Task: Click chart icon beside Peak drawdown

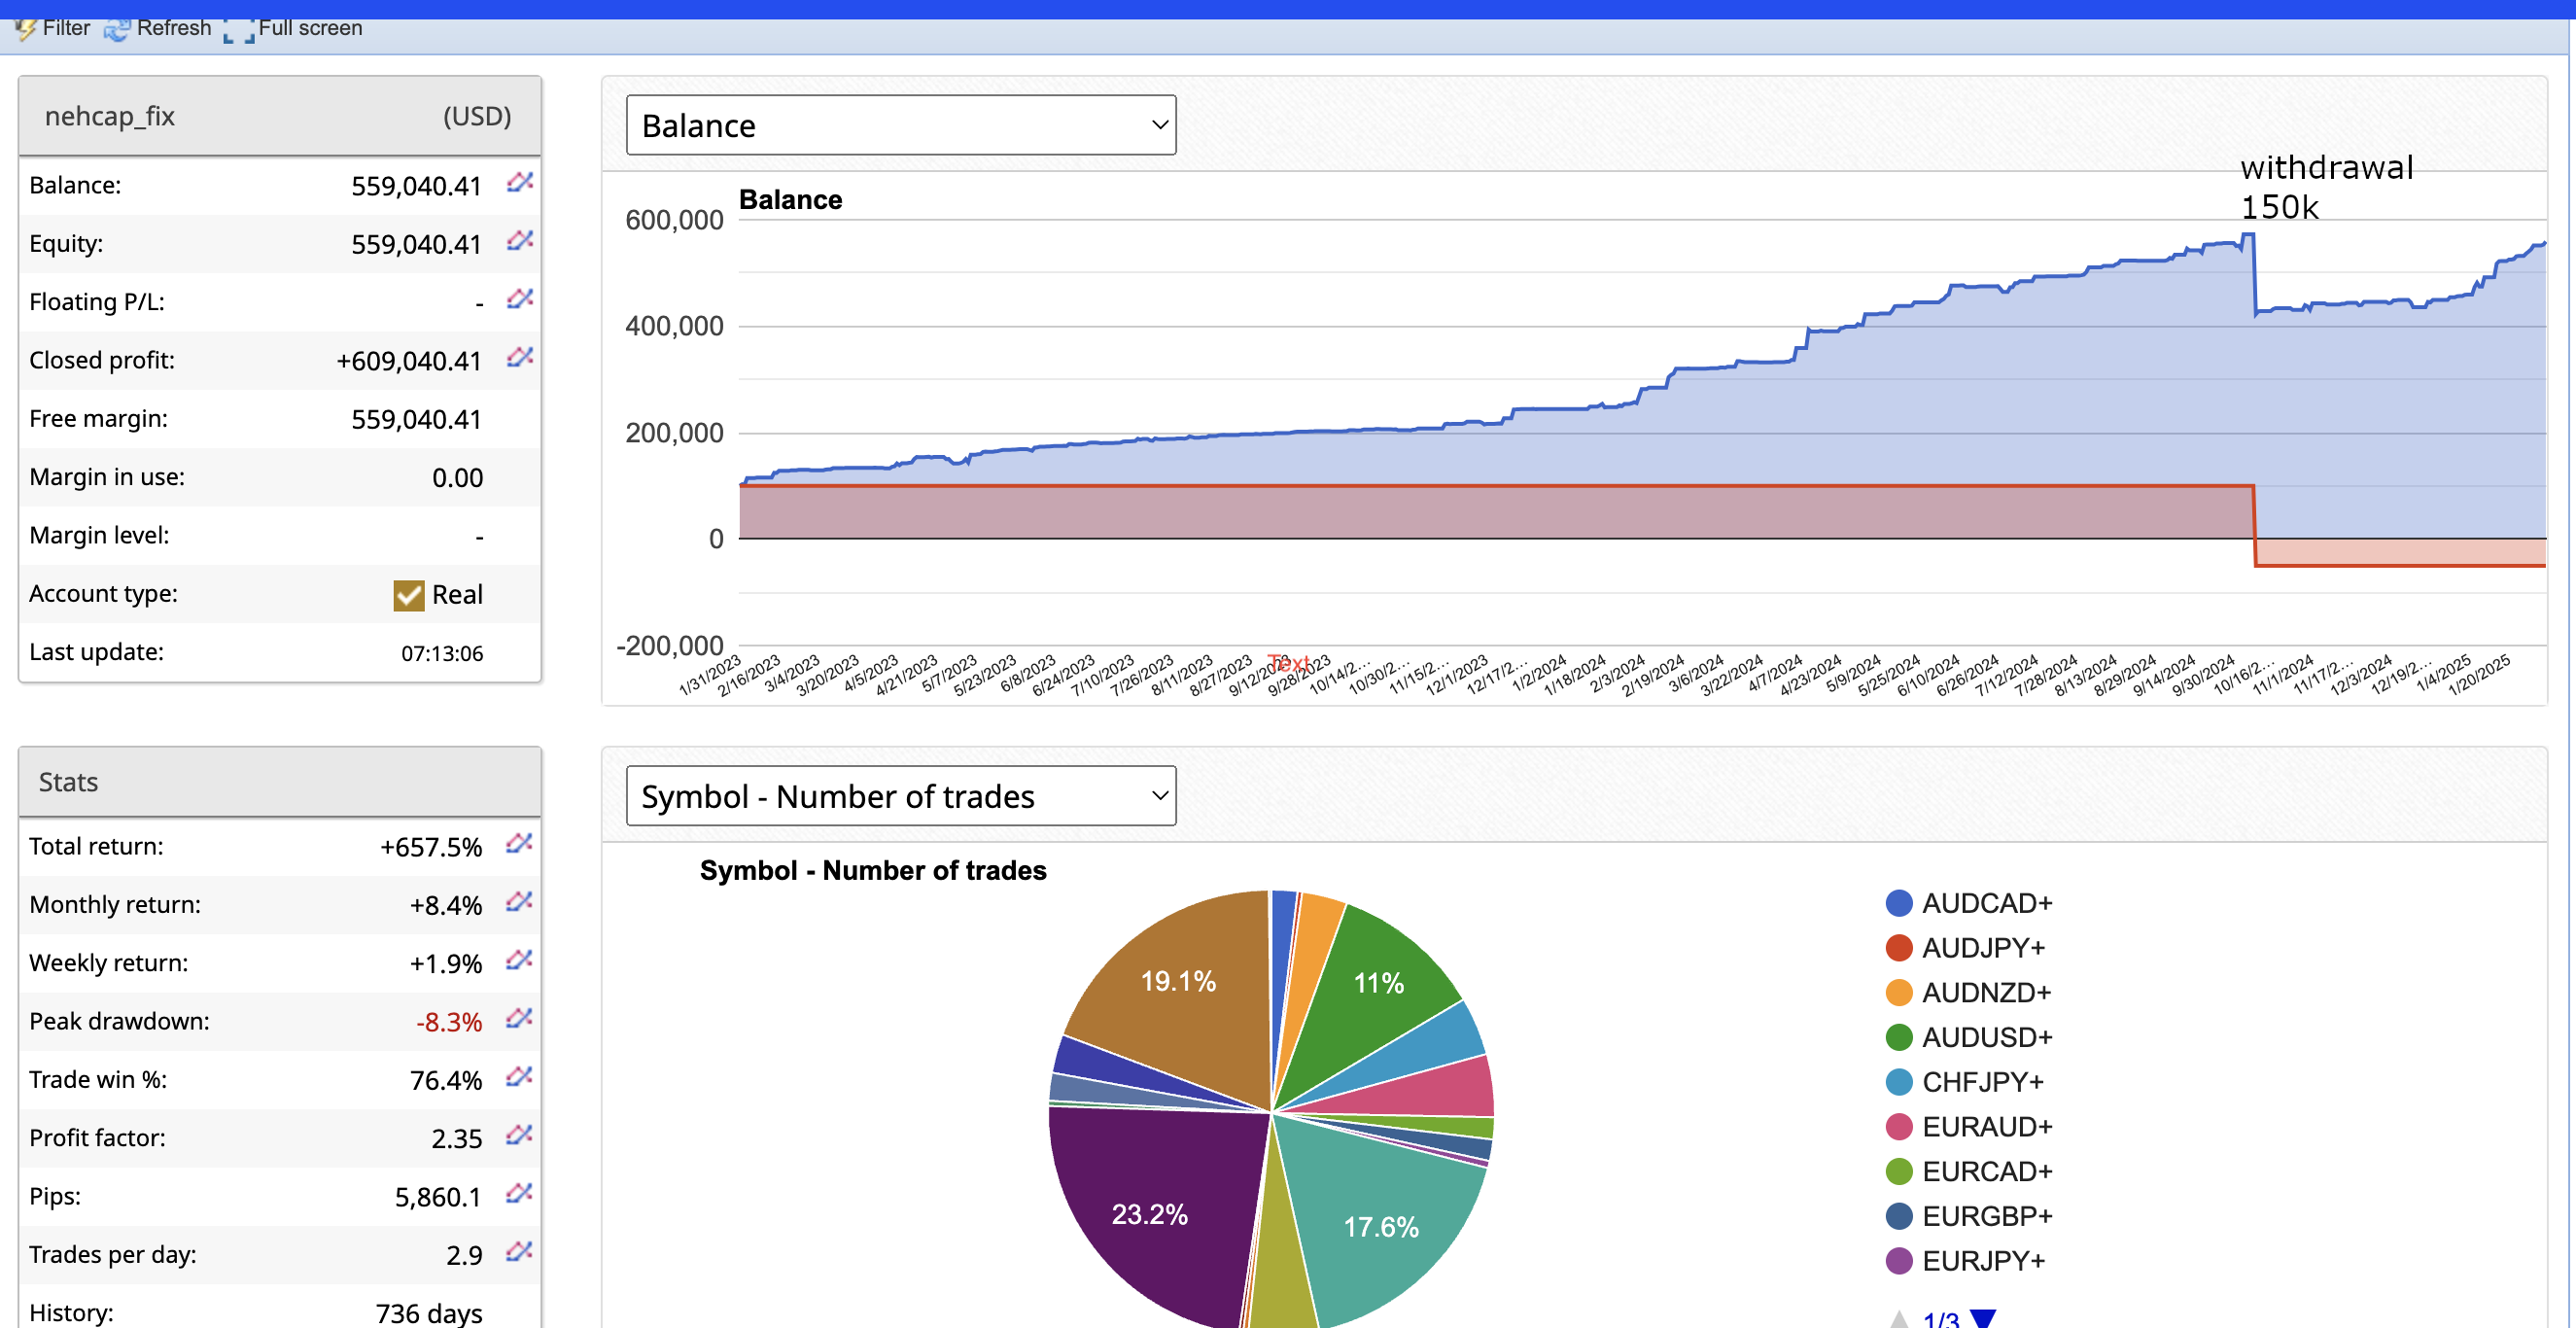Action: (x=519, y=1018)
